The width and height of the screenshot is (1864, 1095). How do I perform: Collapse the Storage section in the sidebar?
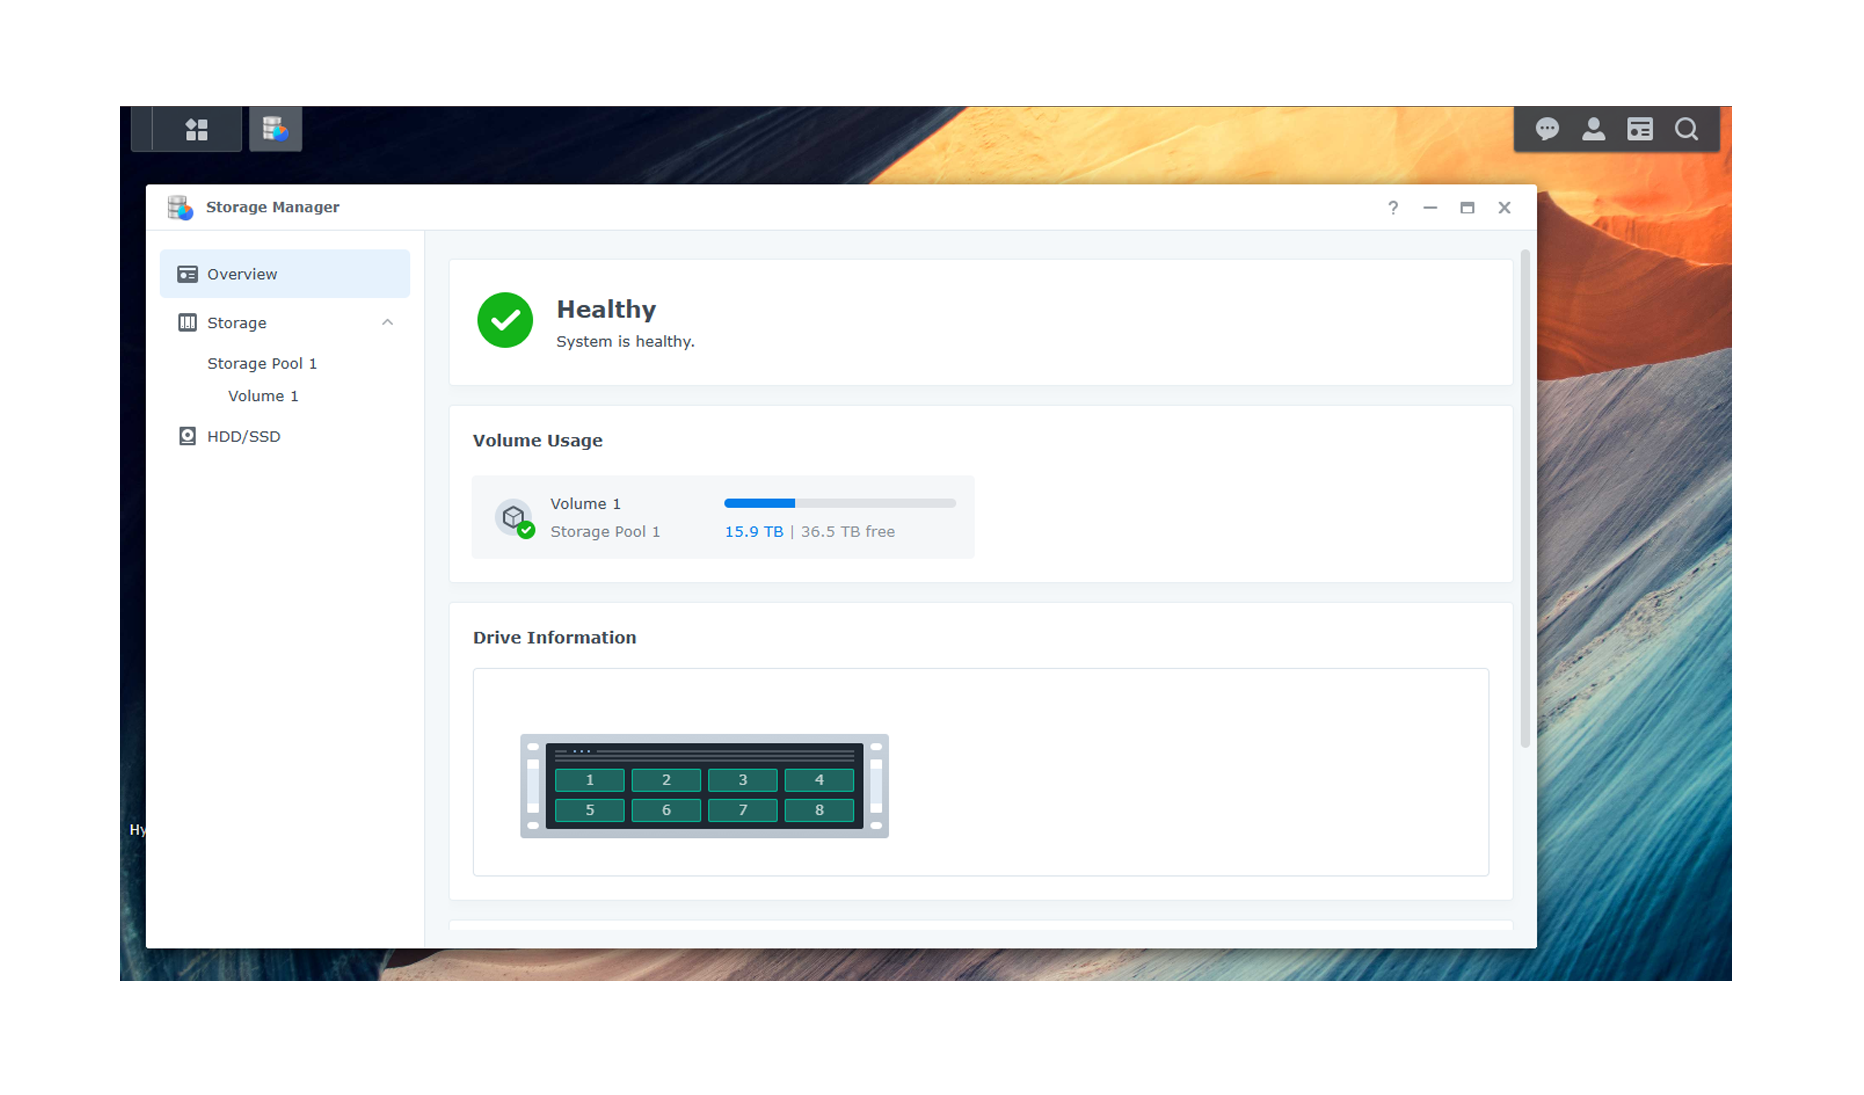click(388, 322)
